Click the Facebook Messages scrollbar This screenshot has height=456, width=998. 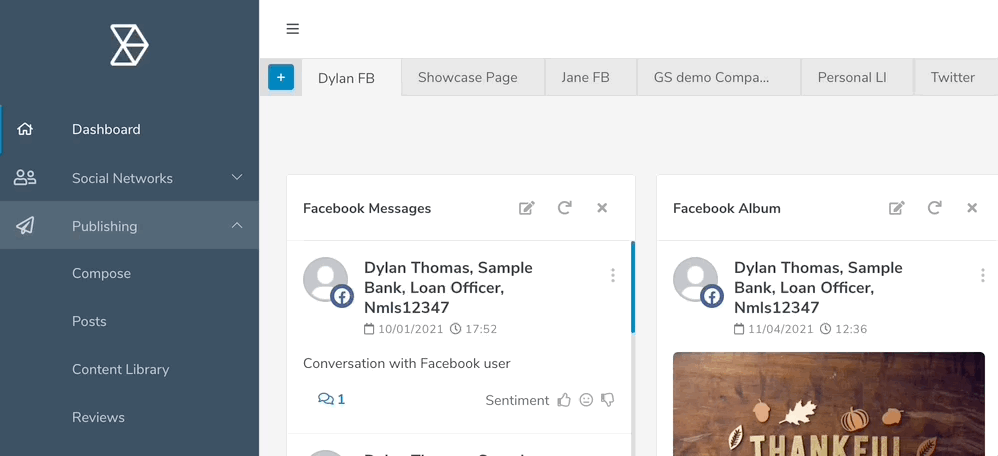click(633, 287)
